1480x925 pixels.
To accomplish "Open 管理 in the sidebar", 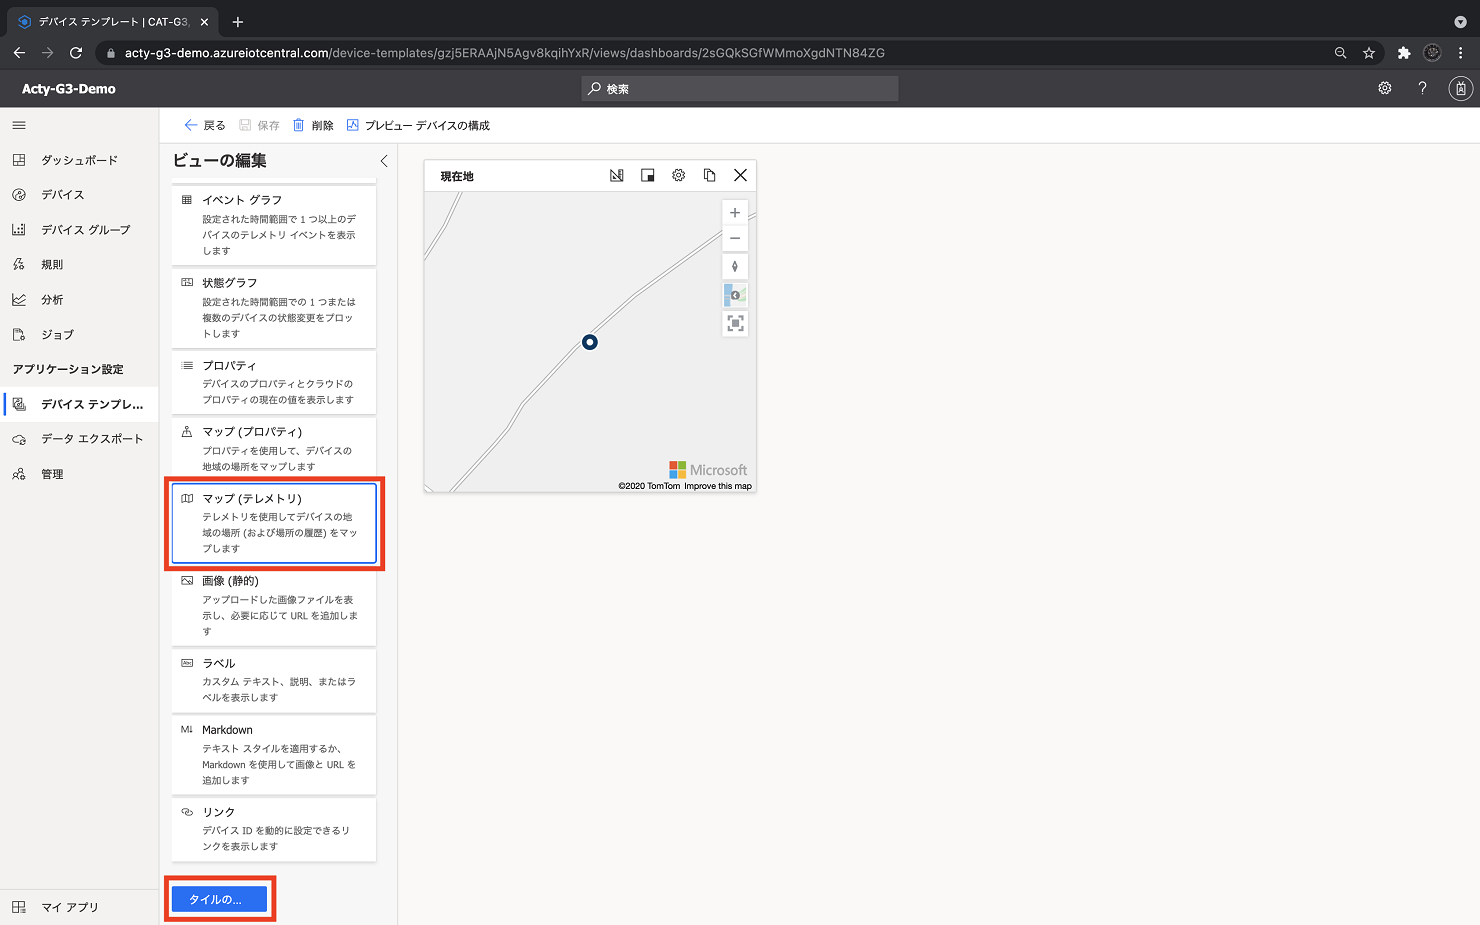I will 79,474.
